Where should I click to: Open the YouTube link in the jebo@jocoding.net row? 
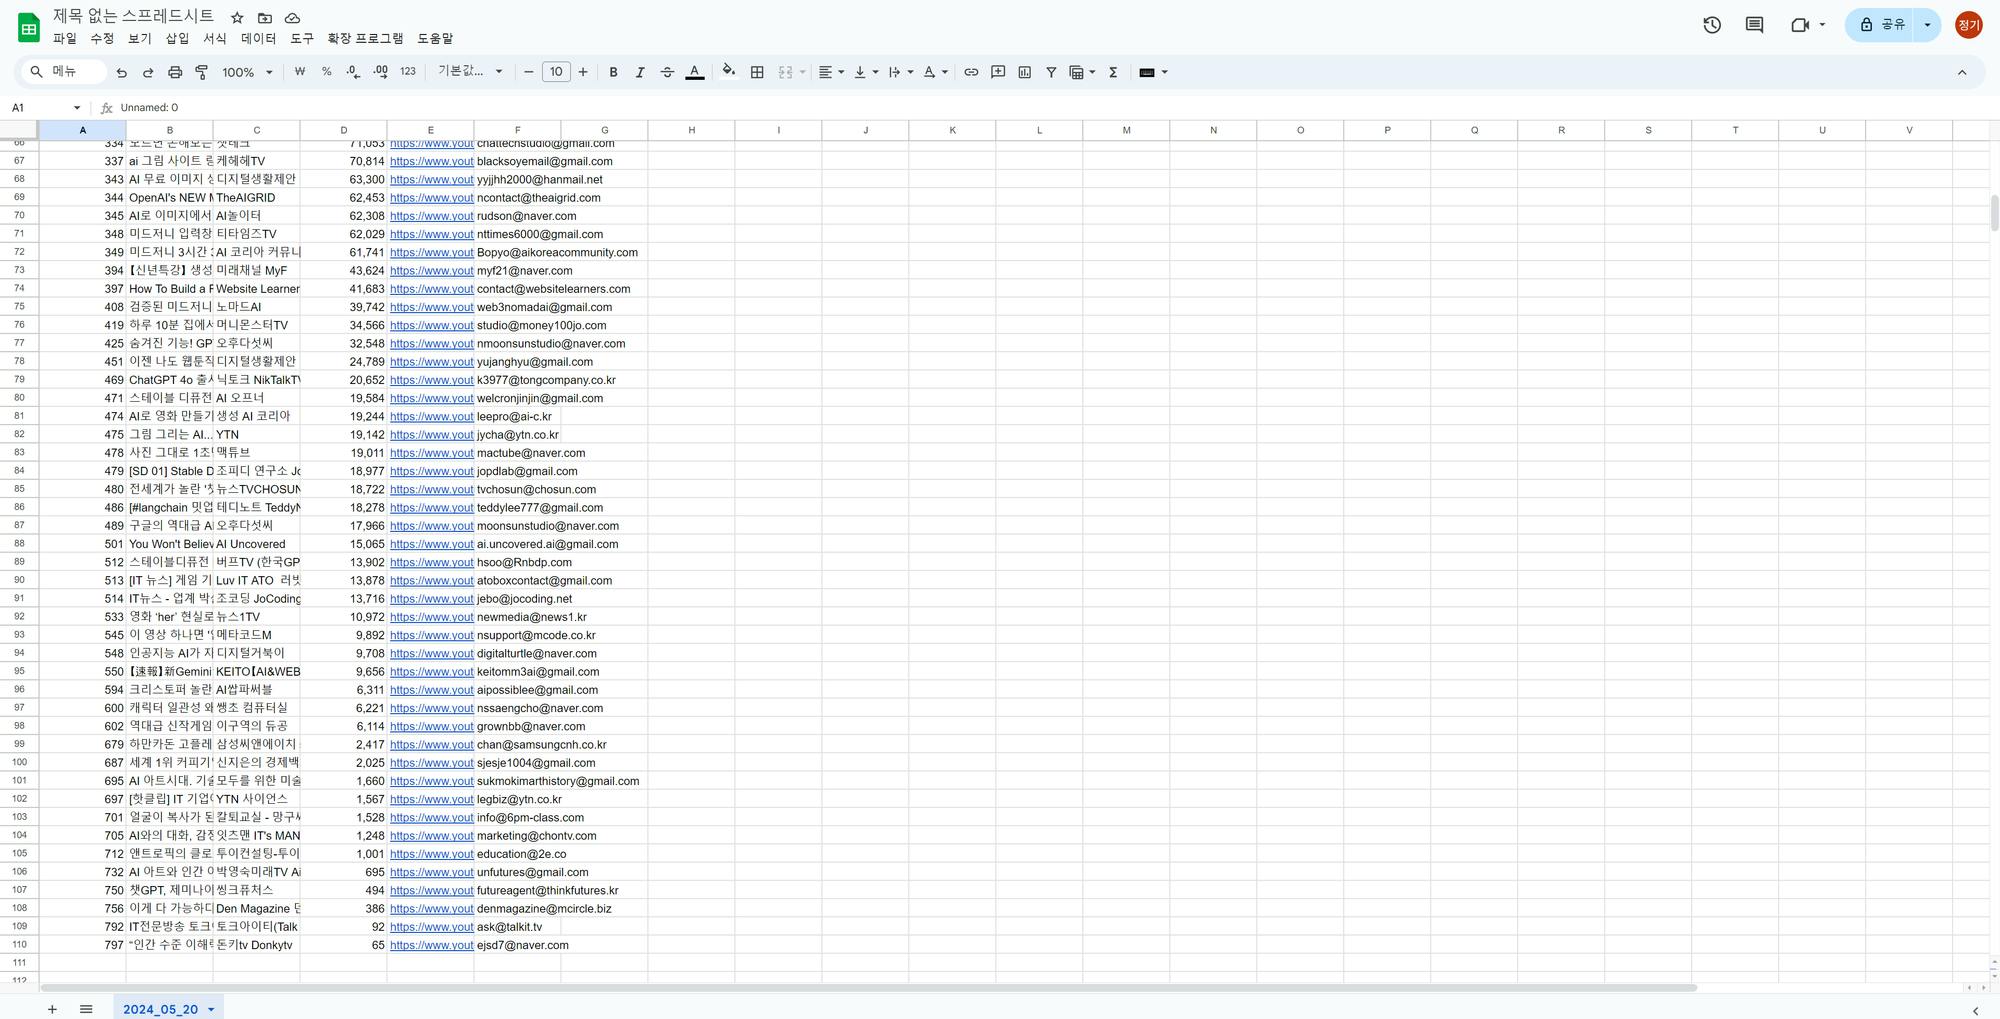431,599
